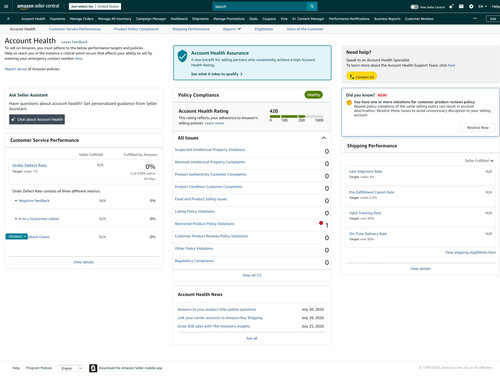Screen dimensions: 500x383
Task: Open the store and marketplace selector
Action: [x=95, y=6]
